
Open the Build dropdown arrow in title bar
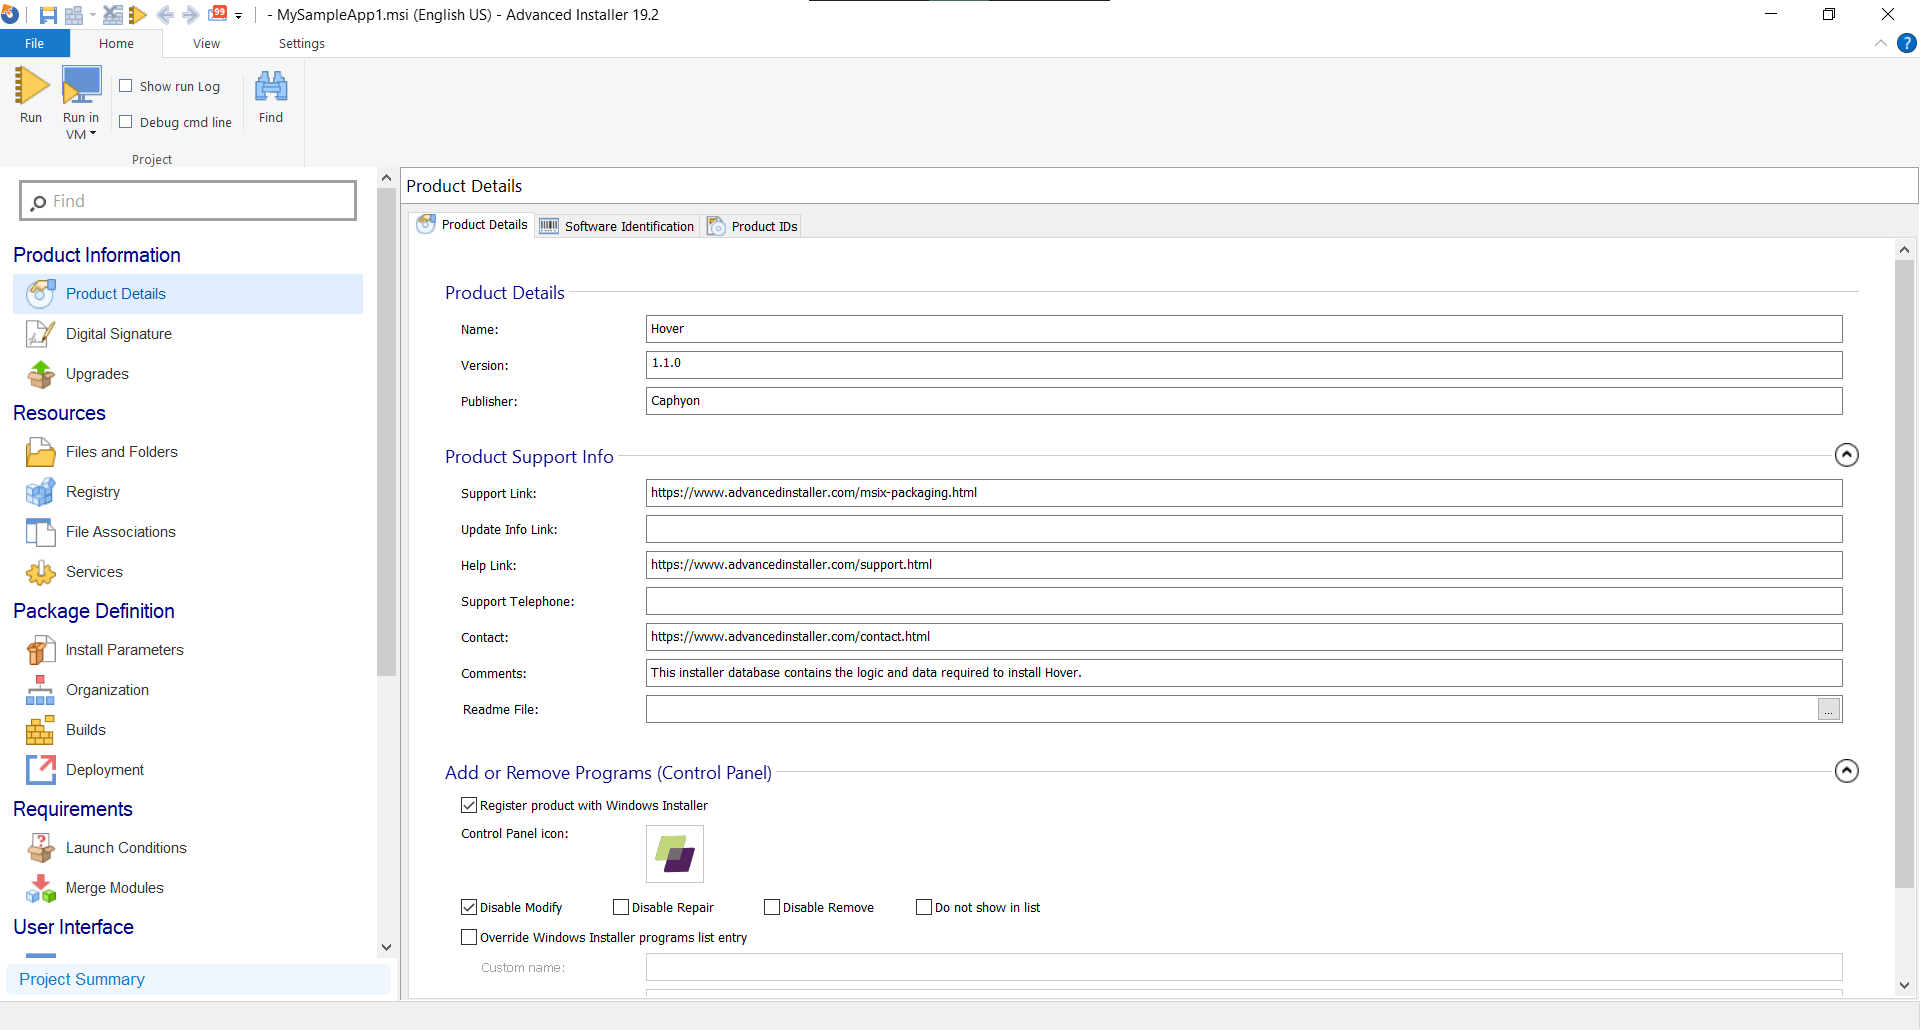[x=92, y=15]
